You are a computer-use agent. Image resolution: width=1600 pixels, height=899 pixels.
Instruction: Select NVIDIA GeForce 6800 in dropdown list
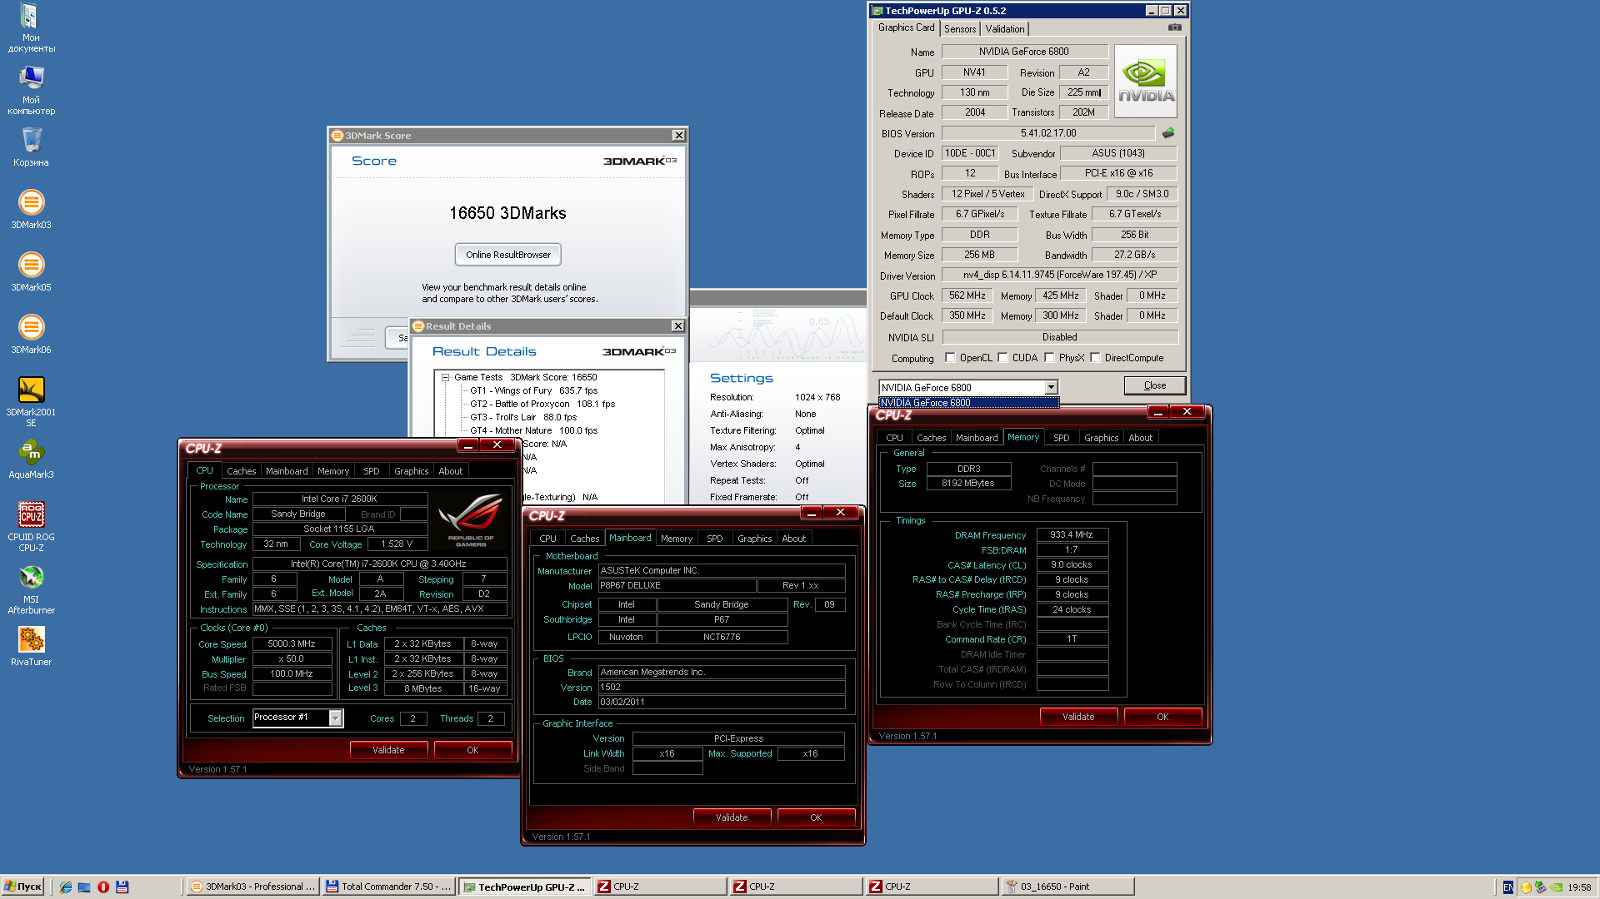coord(968,403)
